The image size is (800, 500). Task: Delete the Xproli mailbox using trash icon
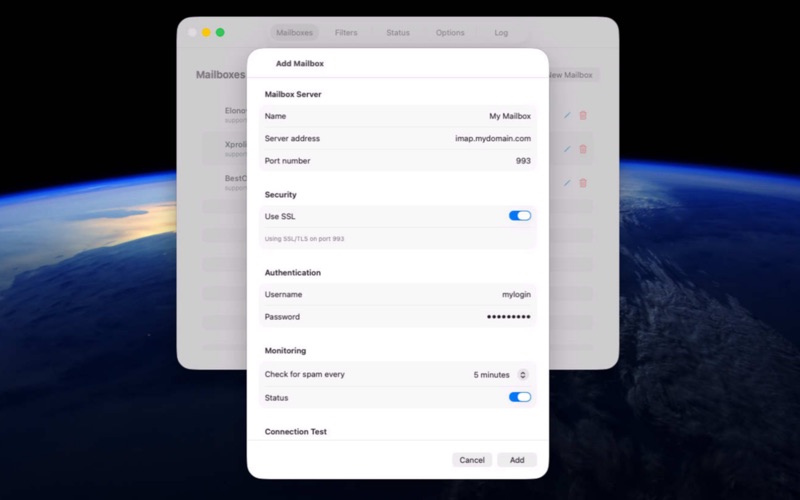(583, 149)
